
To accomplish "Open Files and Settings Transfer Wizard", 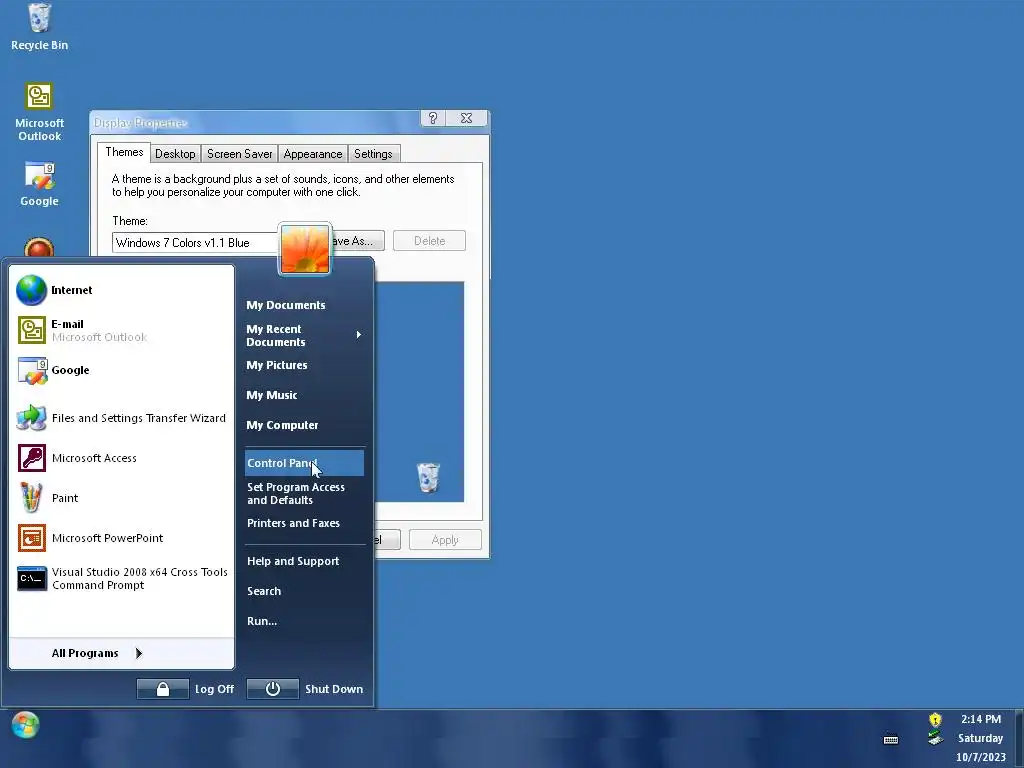I will [x=121, y=418].
